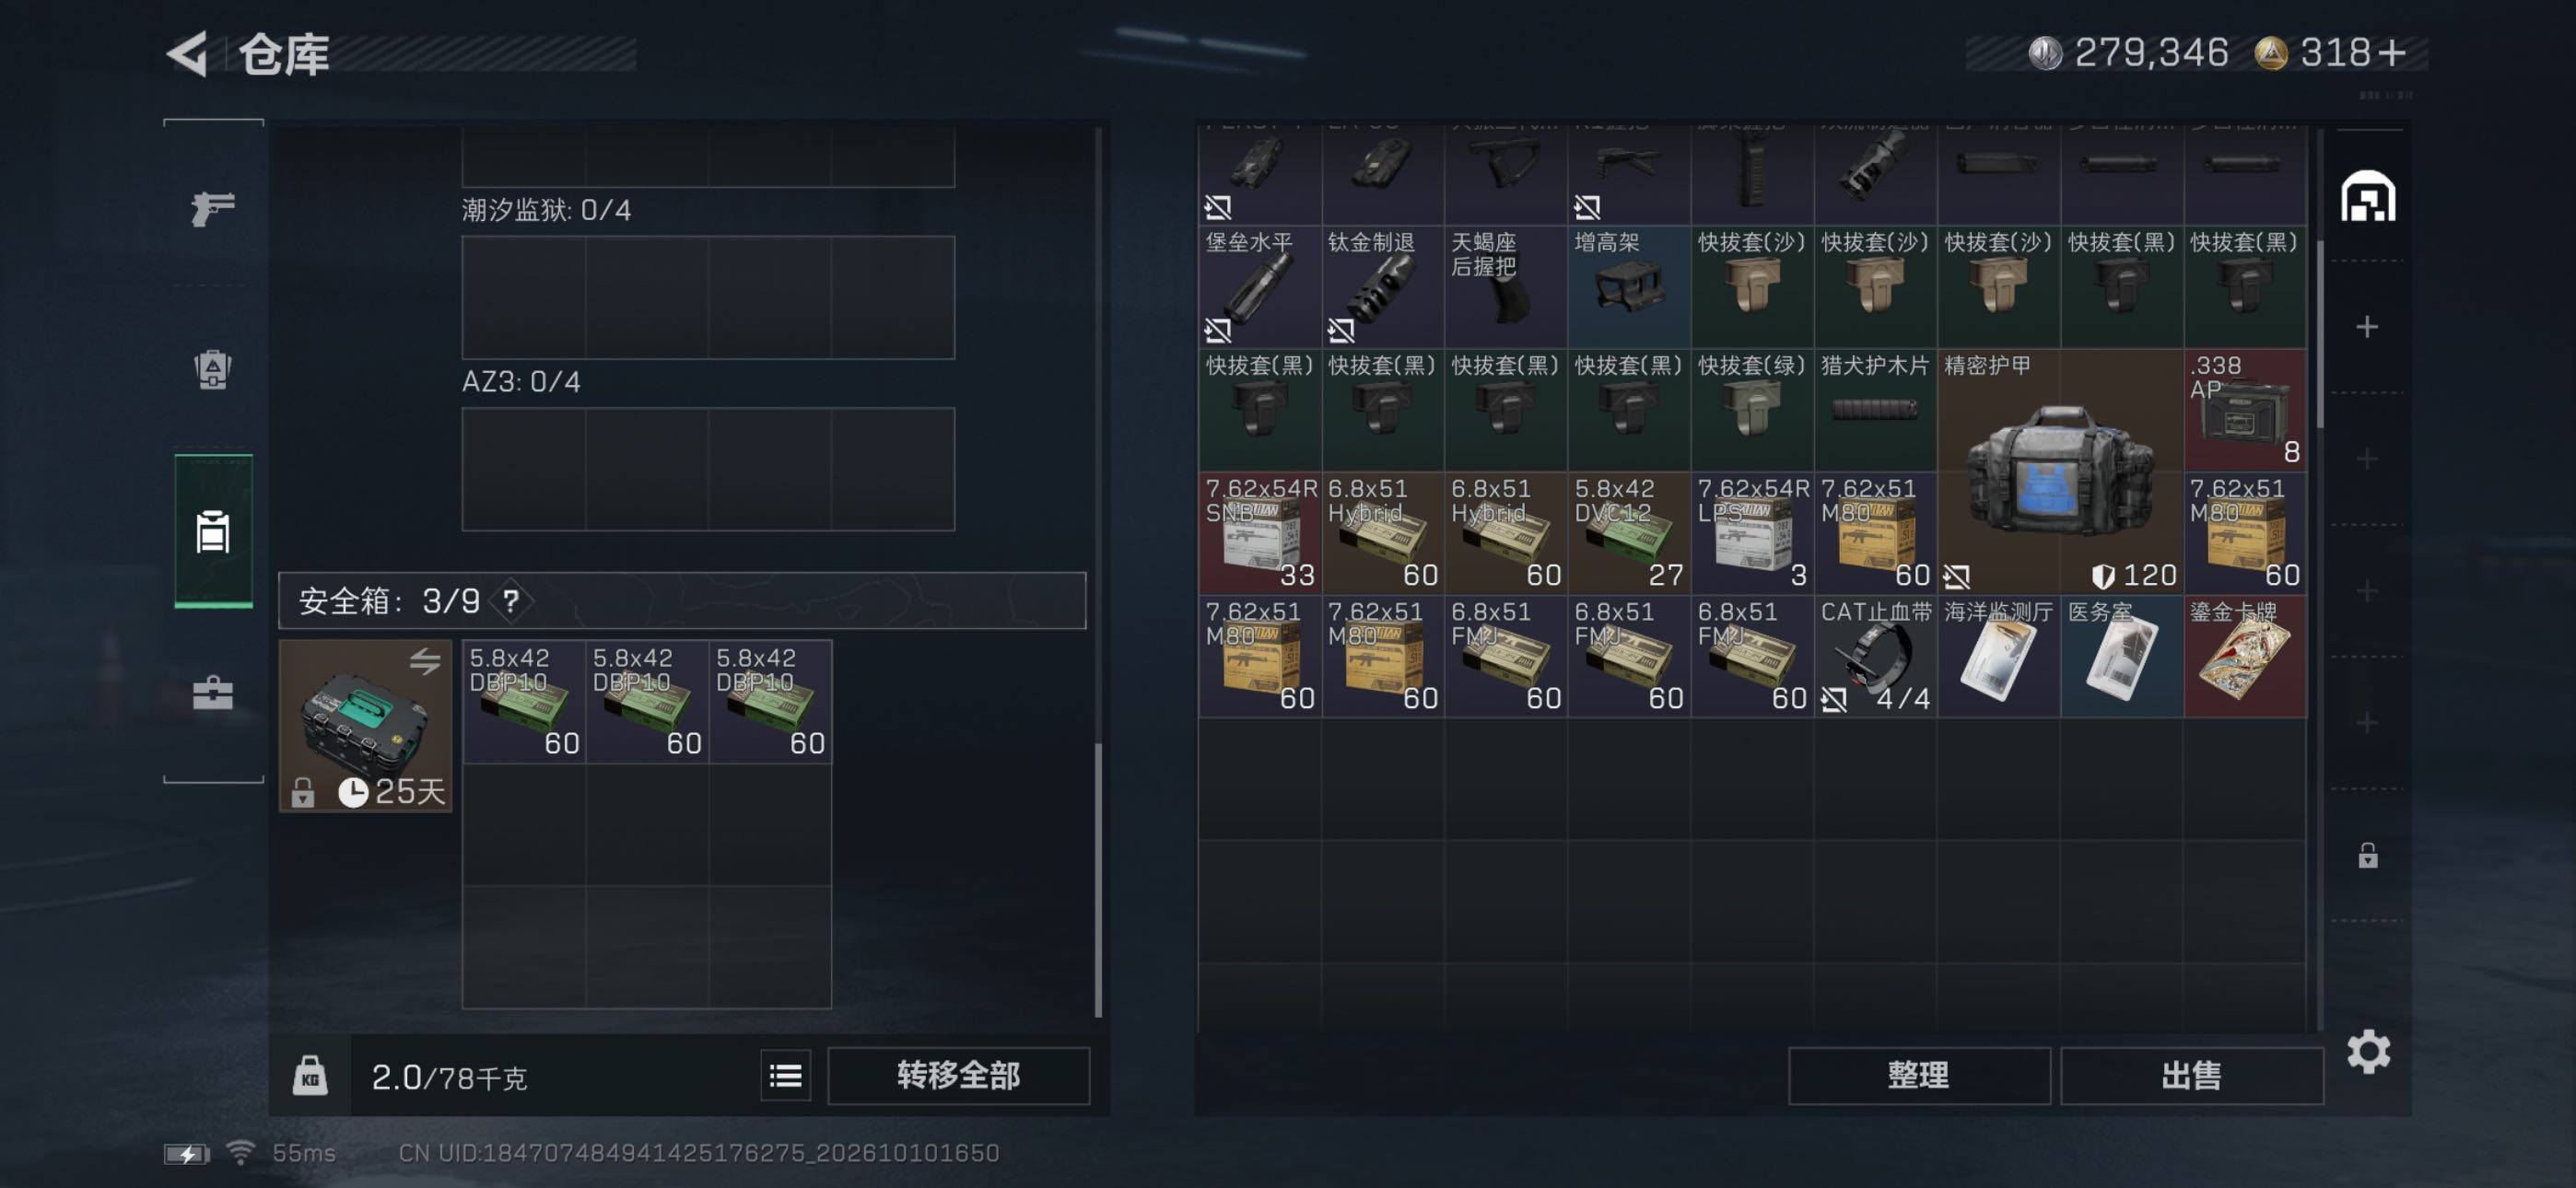Go back using the warehouse back arrow
This screenshot has height=1188, width=2576.
pos(187,53)
